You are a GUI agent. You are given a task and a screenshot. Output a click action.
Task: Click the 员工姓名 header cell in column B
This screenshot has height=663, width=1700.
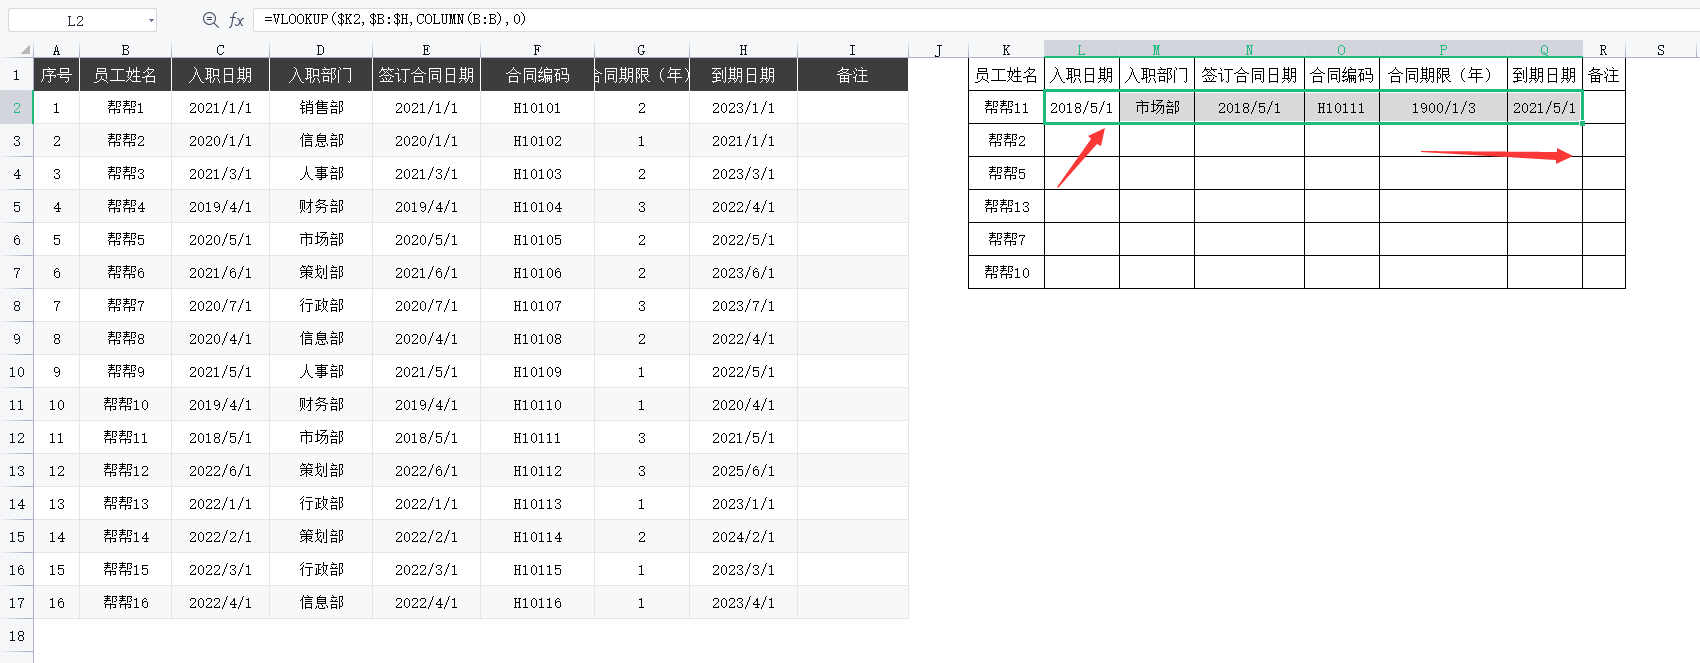125,75
